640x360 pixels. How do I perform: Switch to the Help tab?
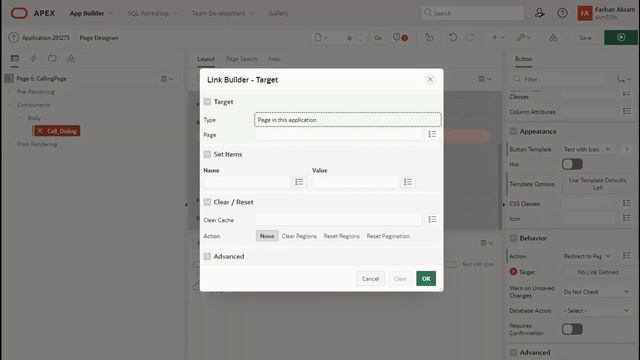click(274, 59)
